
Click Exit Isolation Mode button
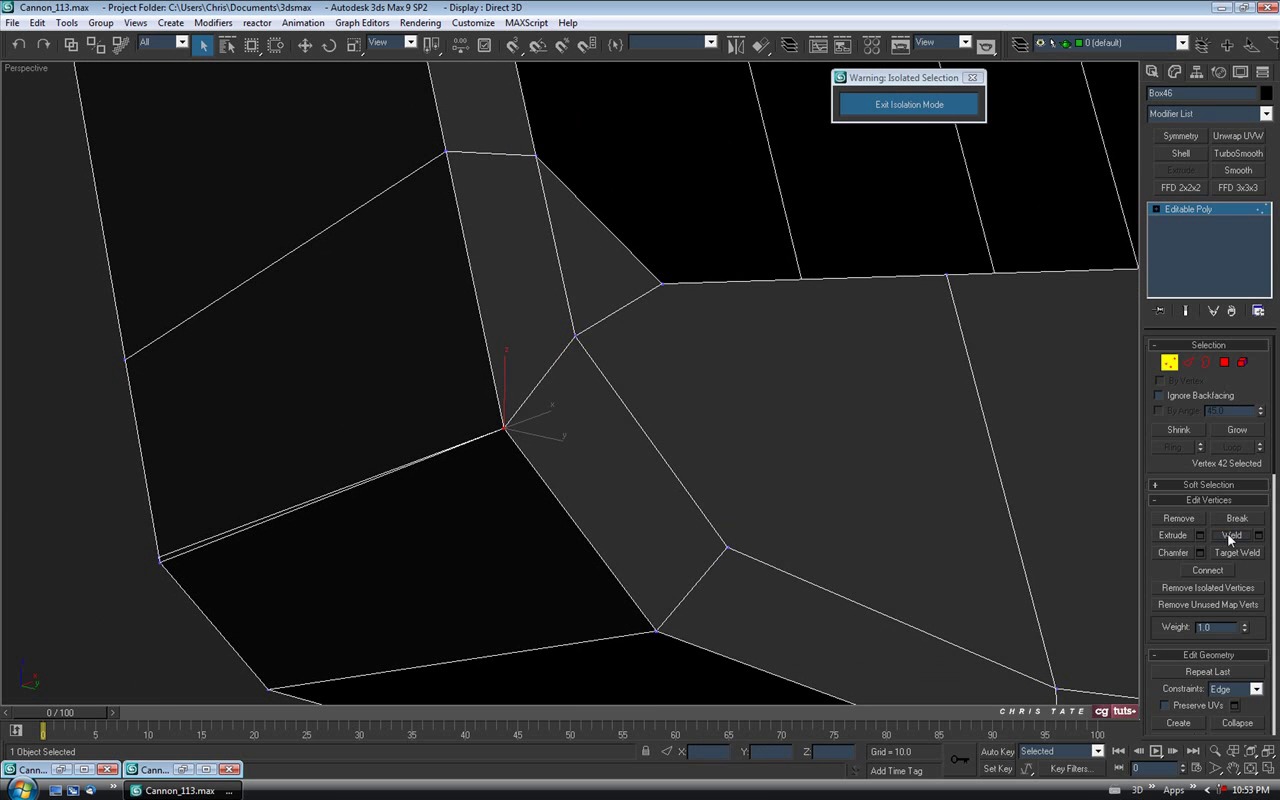[909, 105]
